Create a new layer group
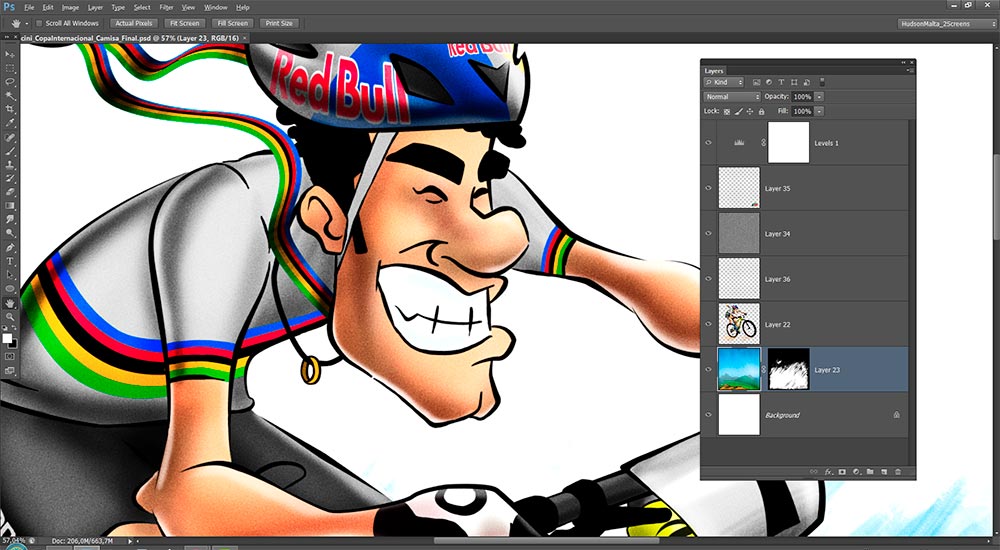This screenshot has width=1000, height=550. 870,472
